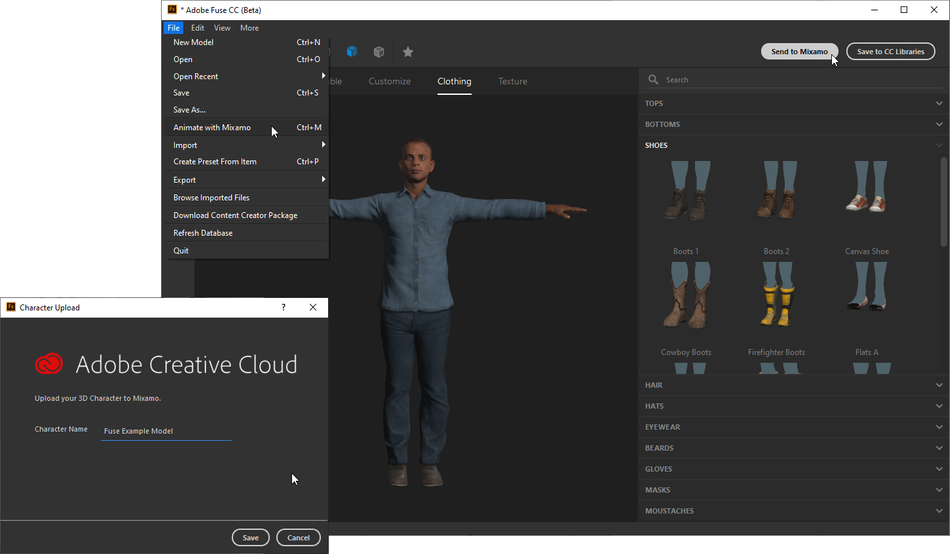Viewport: 950px width, 554px height.
Task: Select the Firefighter Boots thumbnail
Action: pyautogui.click(x=776, y=295)
